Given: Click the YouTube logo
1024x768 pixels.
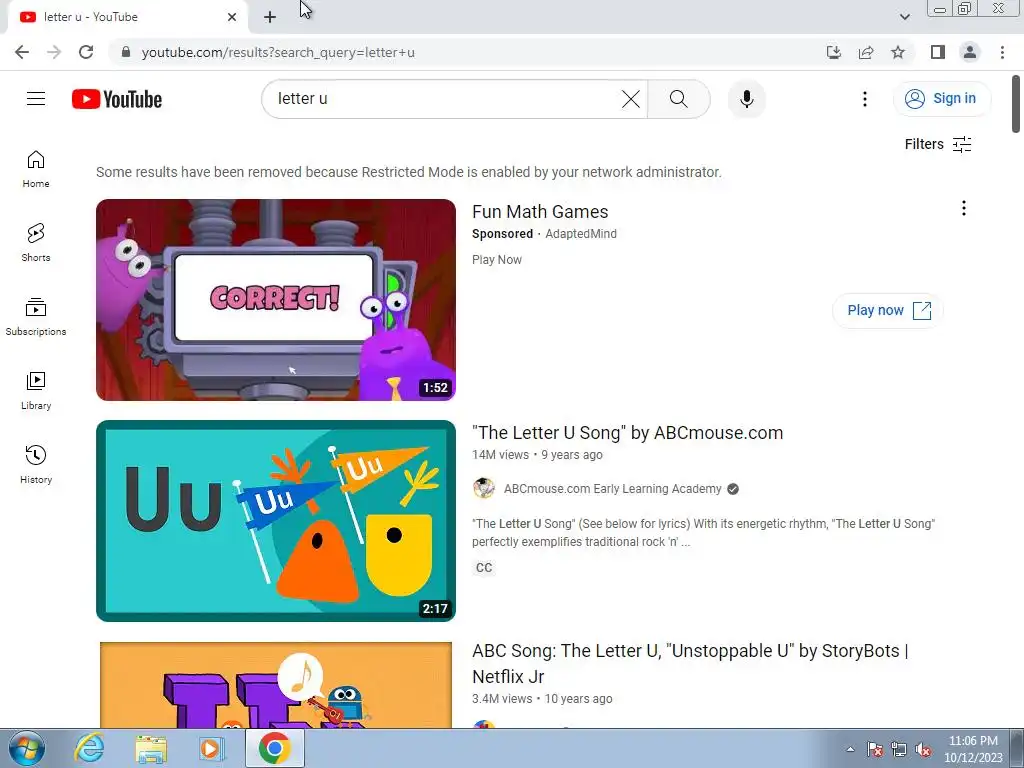Looking at the screenshot, I should coord(117,99).
